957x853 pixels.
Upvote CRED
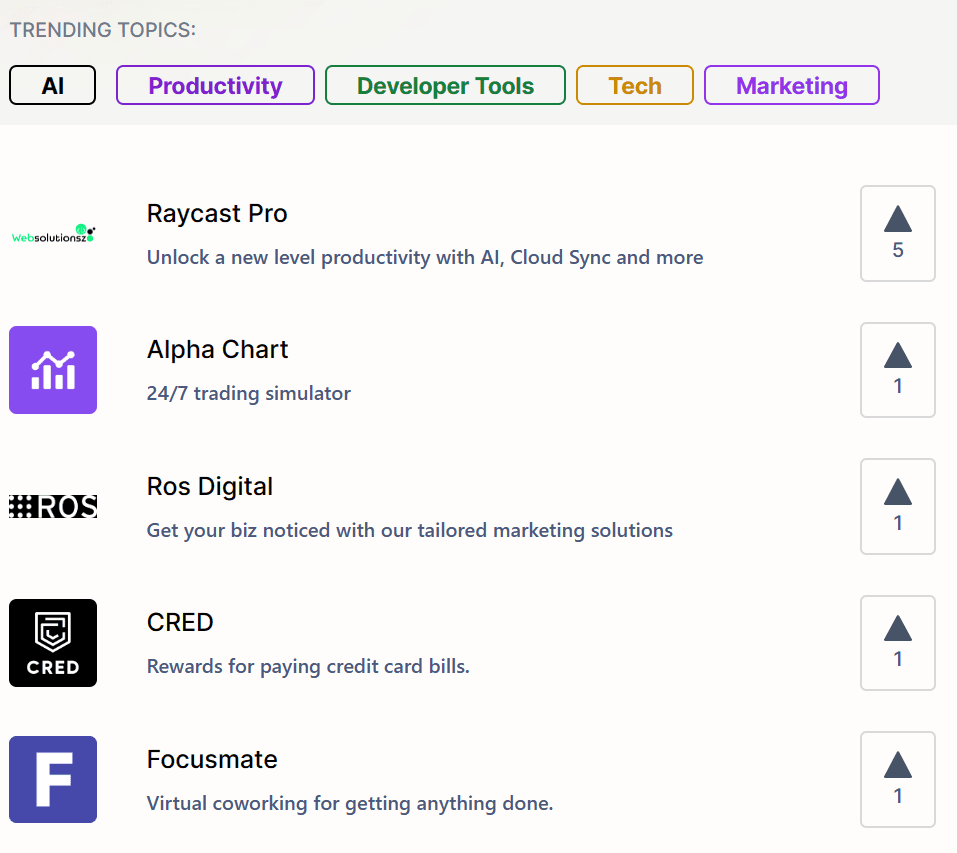pyautogui.click(x=898, y=643)
